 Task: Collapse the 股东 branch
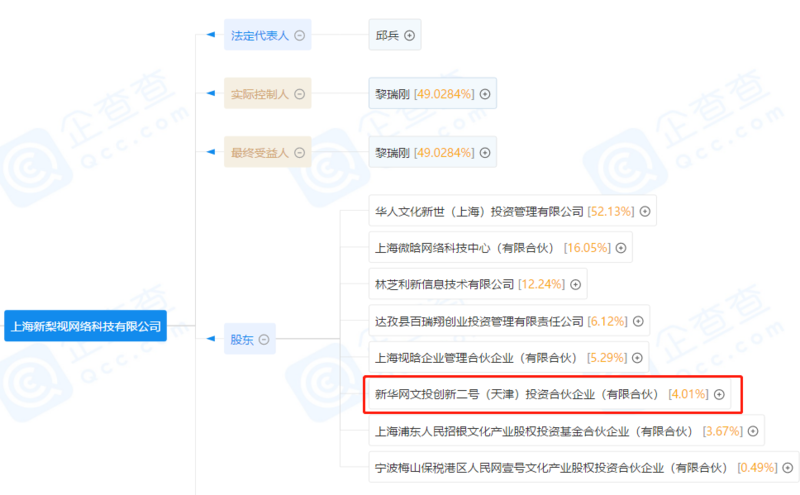pos(264,339)
